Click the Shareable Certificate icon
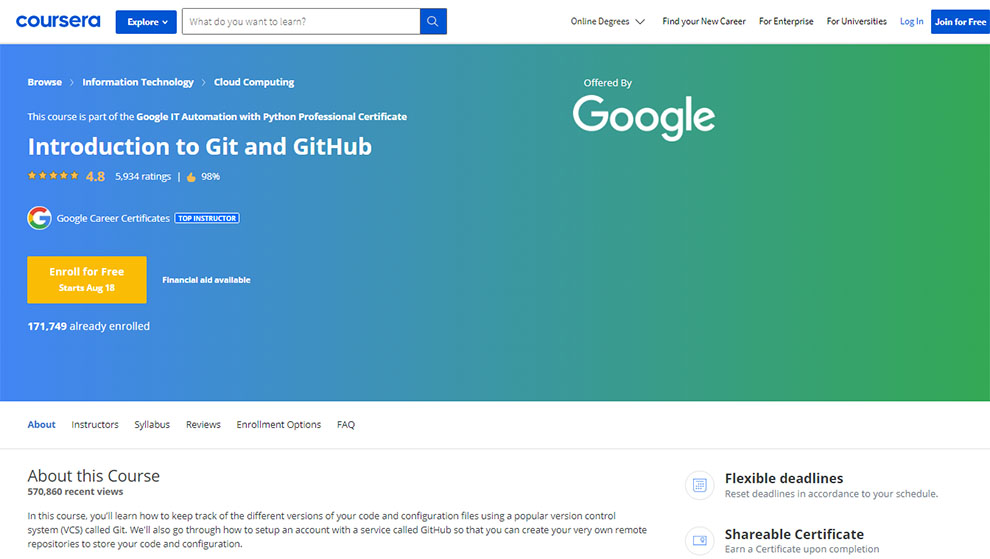 coord(700,541)
